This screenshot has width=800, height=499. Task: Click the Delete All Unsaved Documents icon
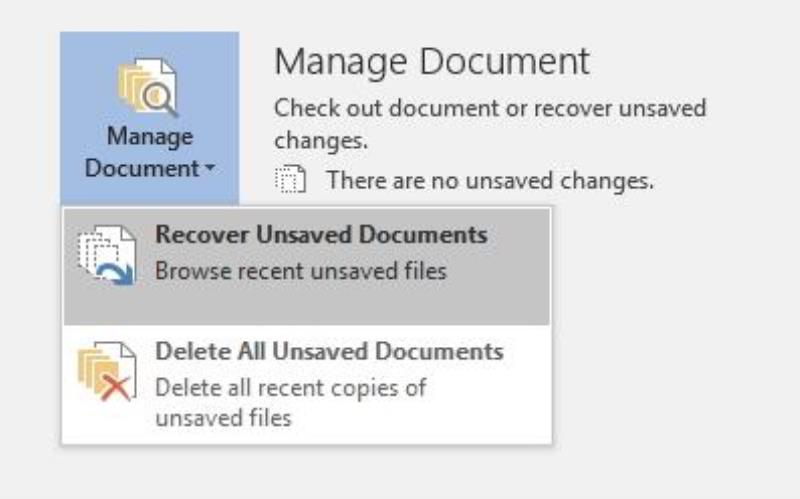[108, 371]
